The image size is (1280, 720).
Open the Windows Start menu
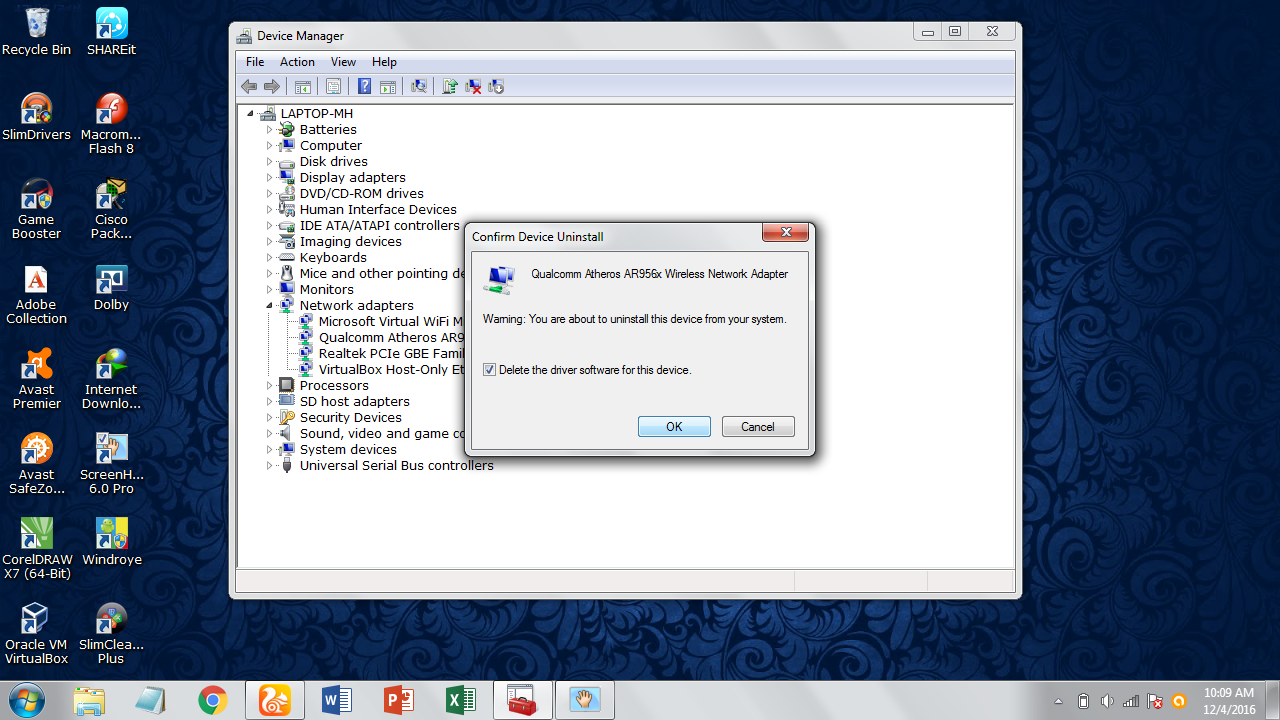[x=27, y=700]
